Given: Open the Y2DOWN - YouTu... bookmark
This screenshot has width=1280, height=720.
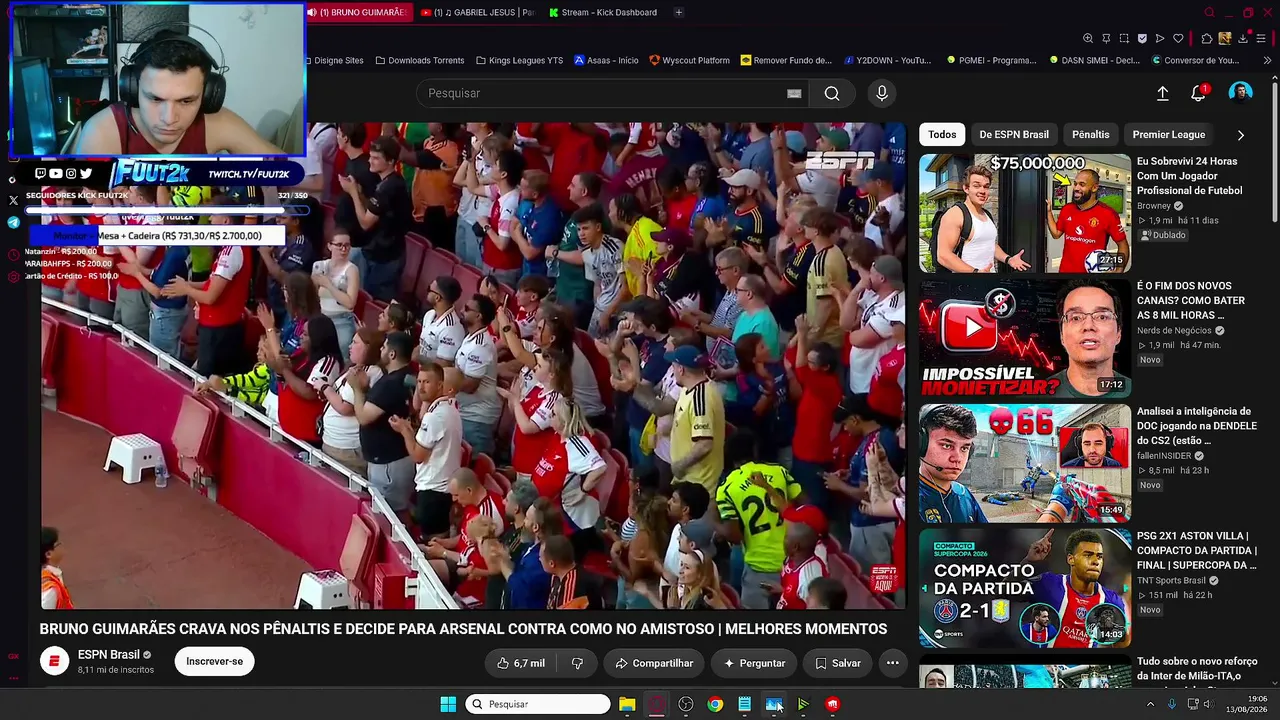Looking at the screenshot, I should click(x=887, y=60).
